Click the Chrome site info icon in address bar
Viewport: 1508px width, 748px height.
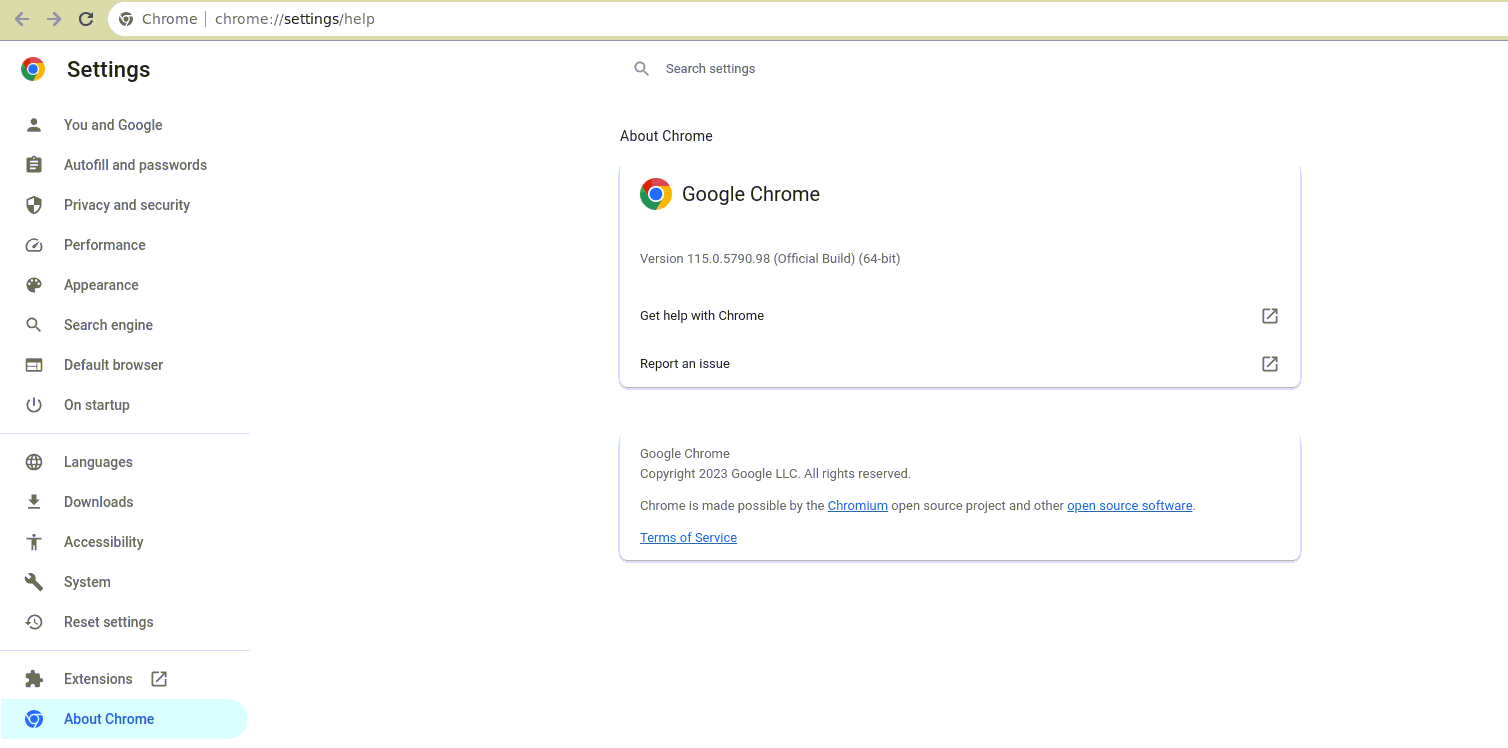(126, 19)
